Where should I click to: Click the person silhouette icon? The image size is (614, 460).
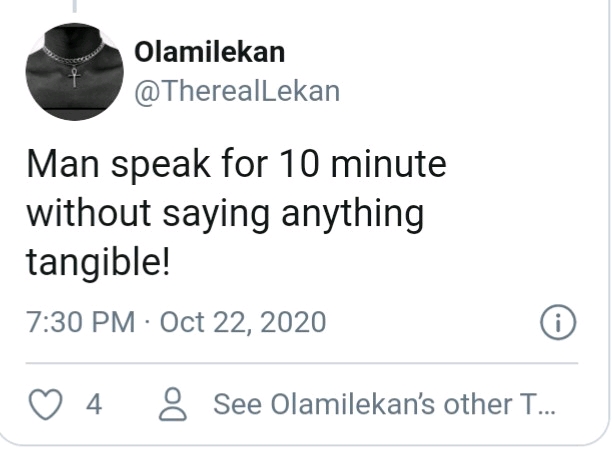point(175,405)
